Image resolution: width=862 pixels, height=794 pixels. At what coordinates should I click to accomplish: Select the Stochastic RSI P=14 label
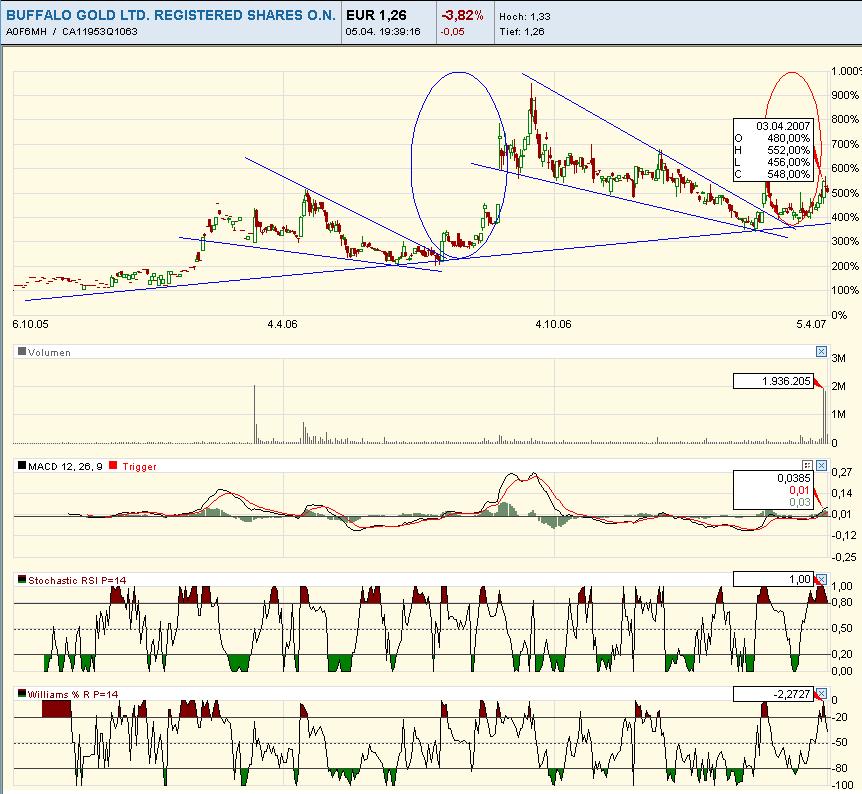point(77,580)
